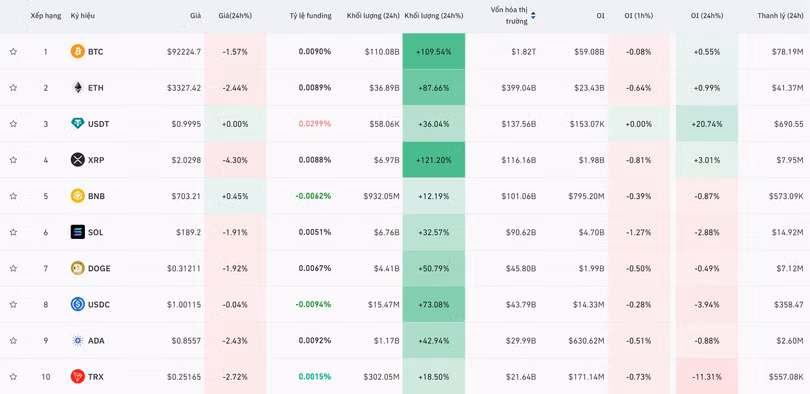Click the Dogecoin logo
The width and height of the screenshot is (810, 394).
click(77, 269)
